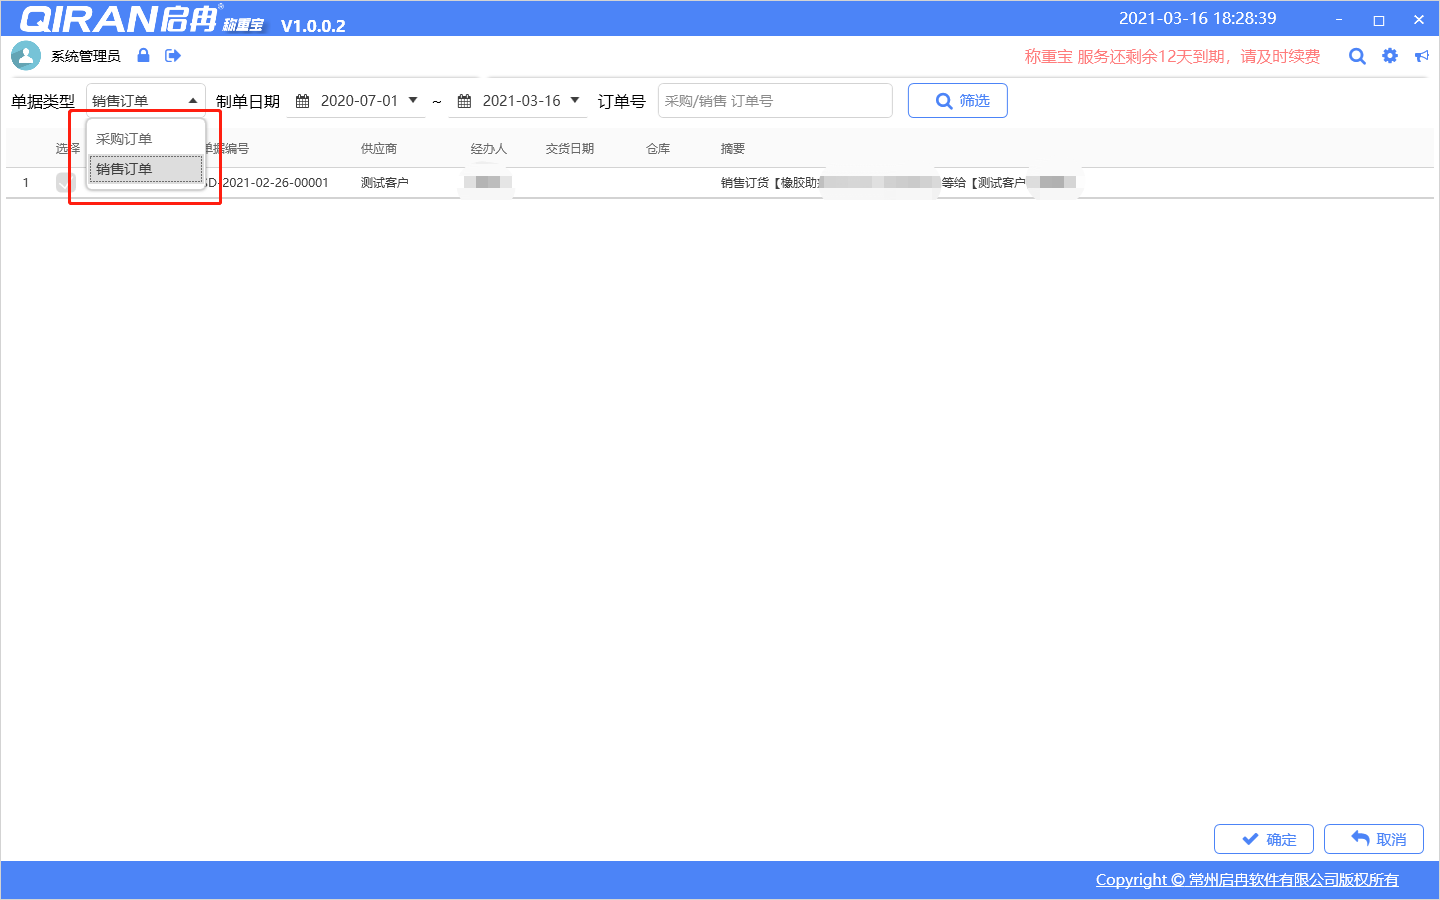Viewport: 1440px width, 900px height.
Task: Click calendar icon beside 2020-07-01
Action: click(x=303, y=101)
